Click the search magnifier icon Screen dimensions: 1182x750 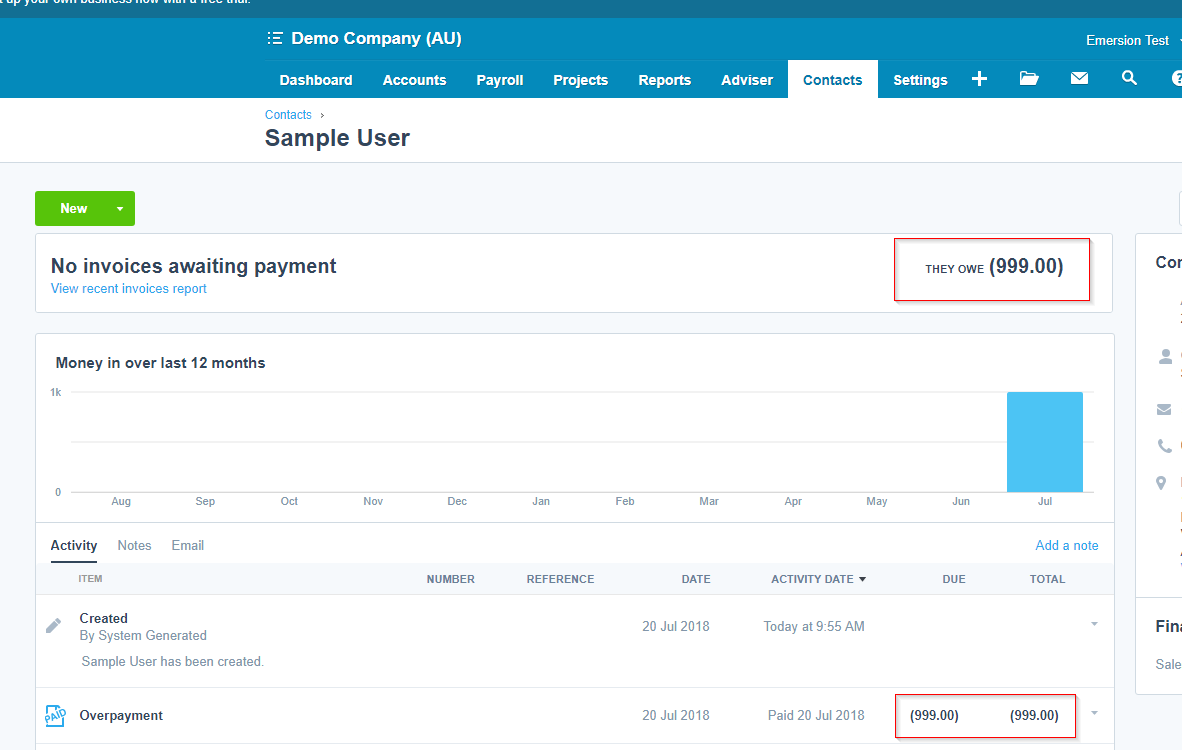pyautogui.click(x=1129, y=79)
